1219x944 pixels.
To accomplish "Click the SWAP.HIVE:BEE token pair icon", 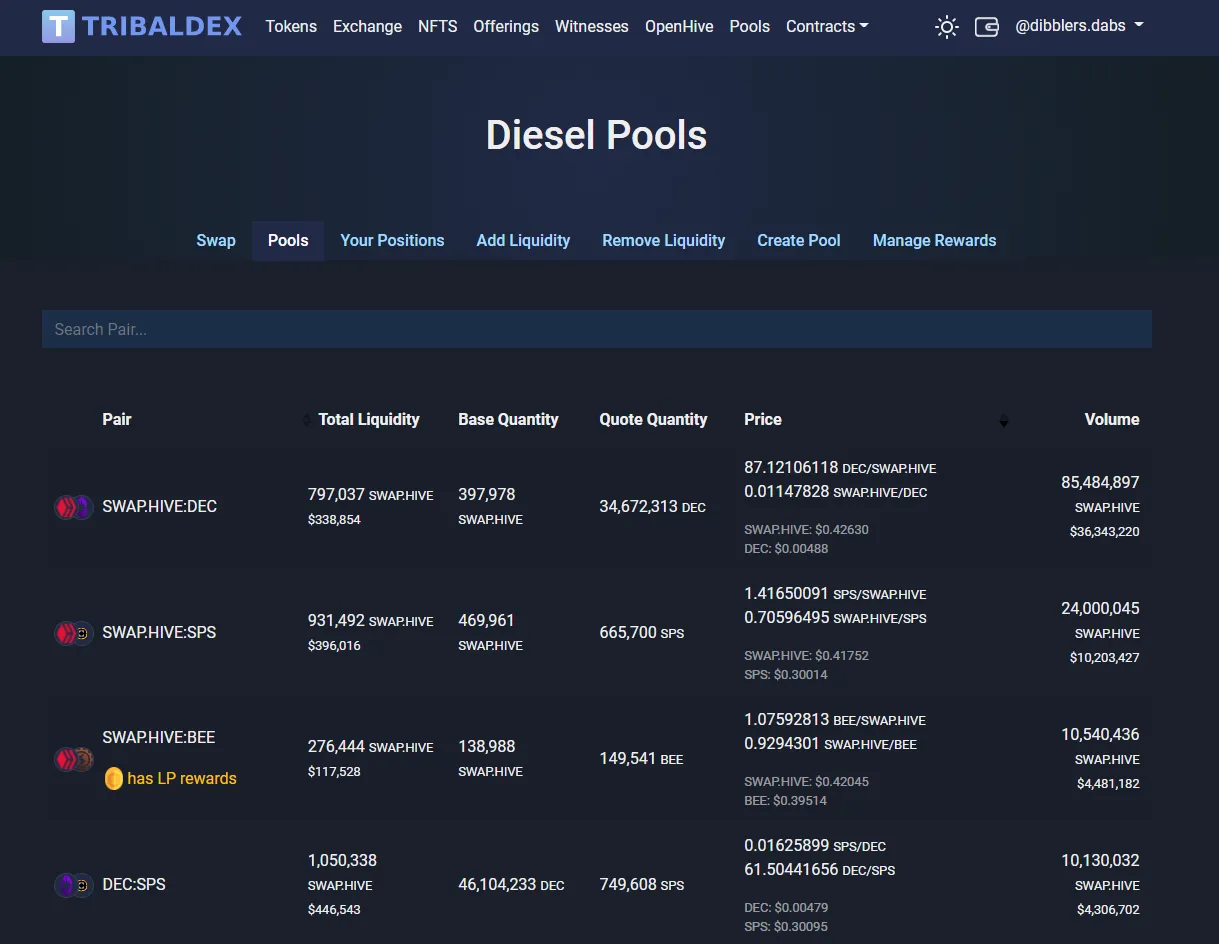I will click(x=73, y=759).
